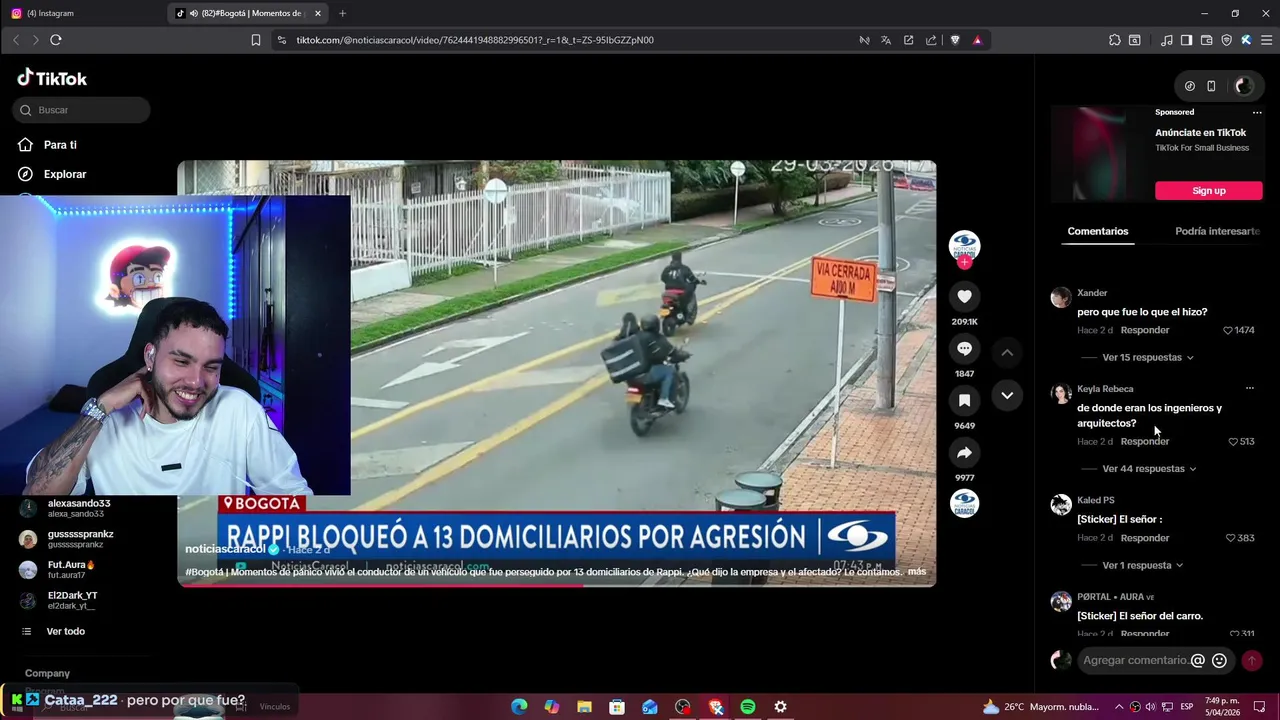Go to previous video with up arrow
This screenshot has height=720, width=1280.
[1007, 352]
